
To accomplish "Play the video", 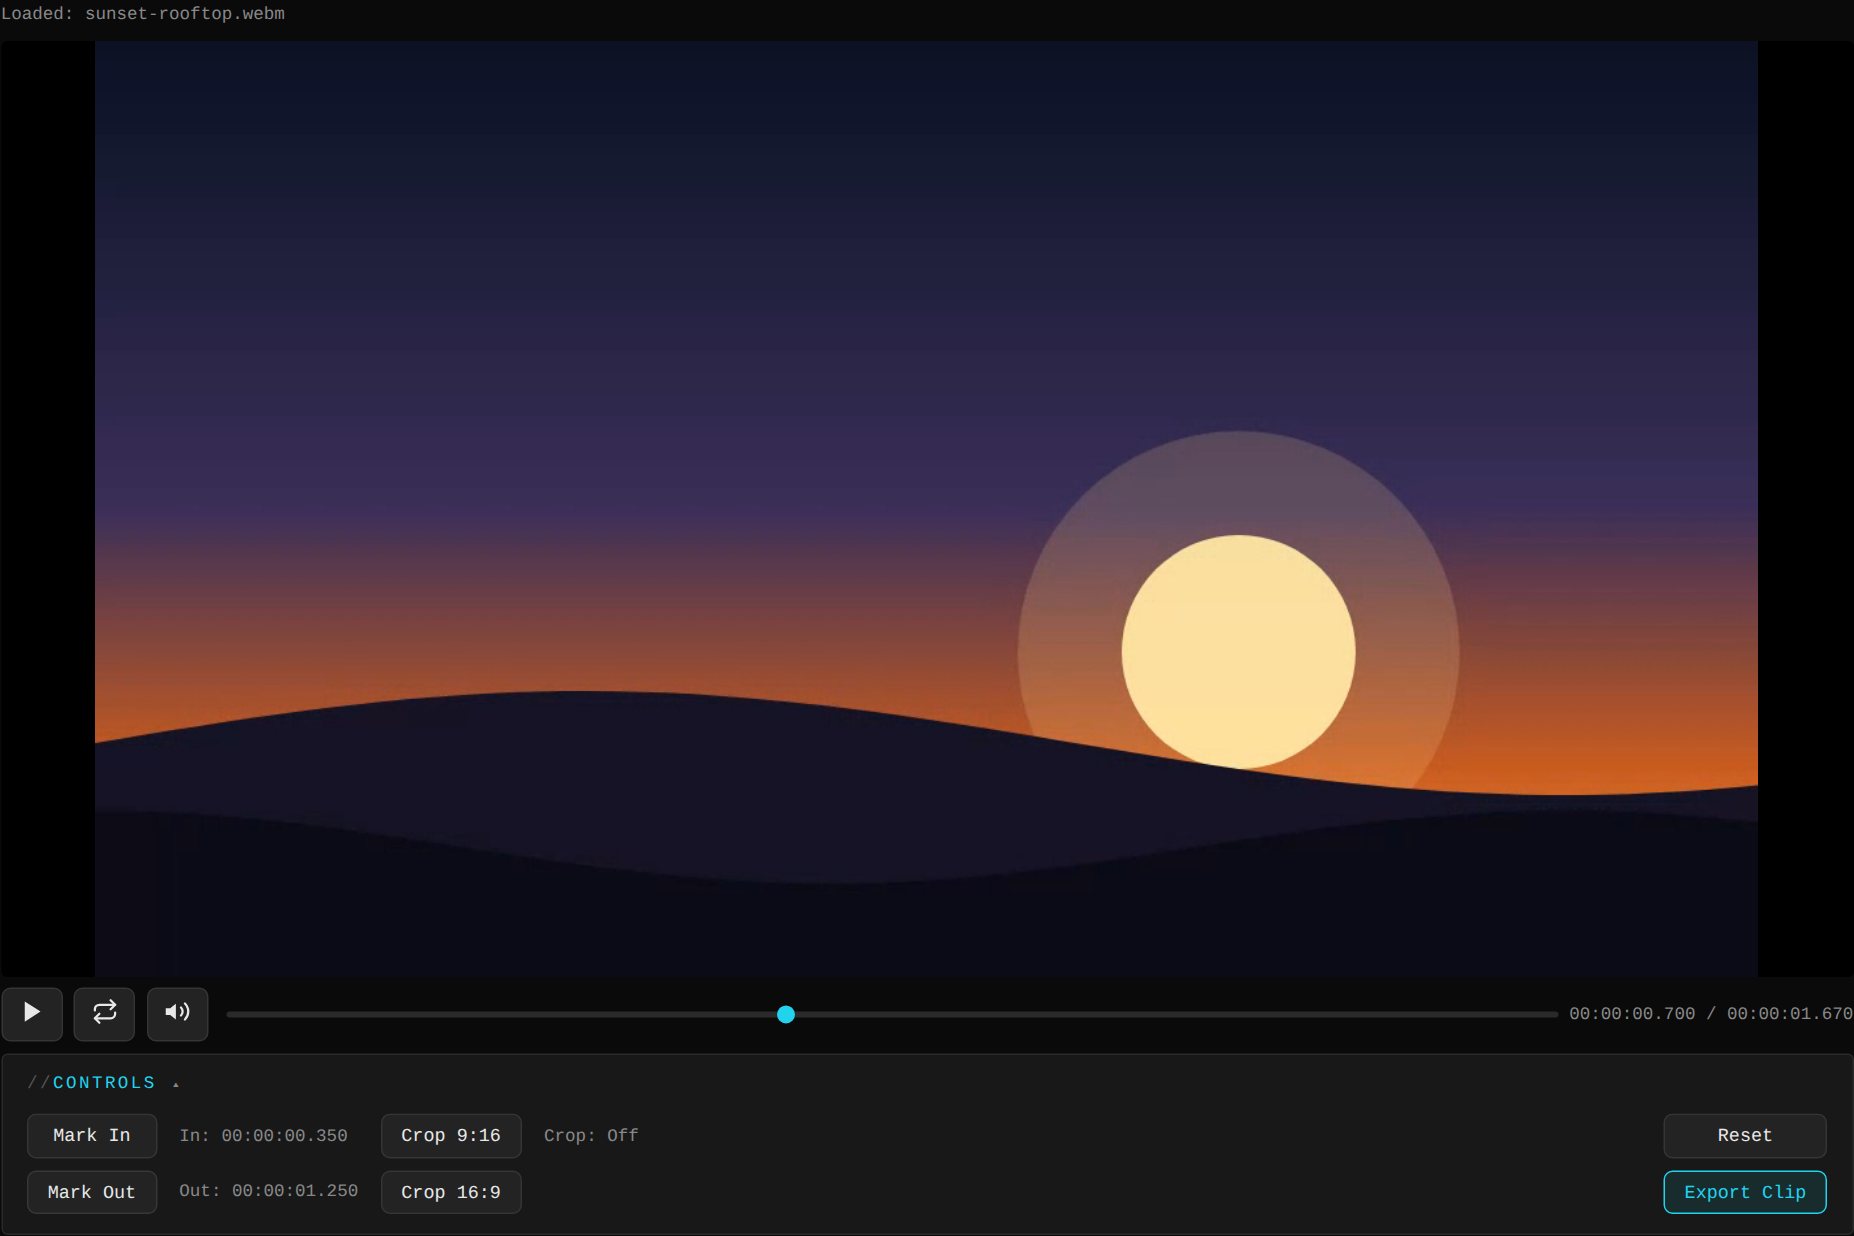I will pyautogui.click(x=32, y=1013).
